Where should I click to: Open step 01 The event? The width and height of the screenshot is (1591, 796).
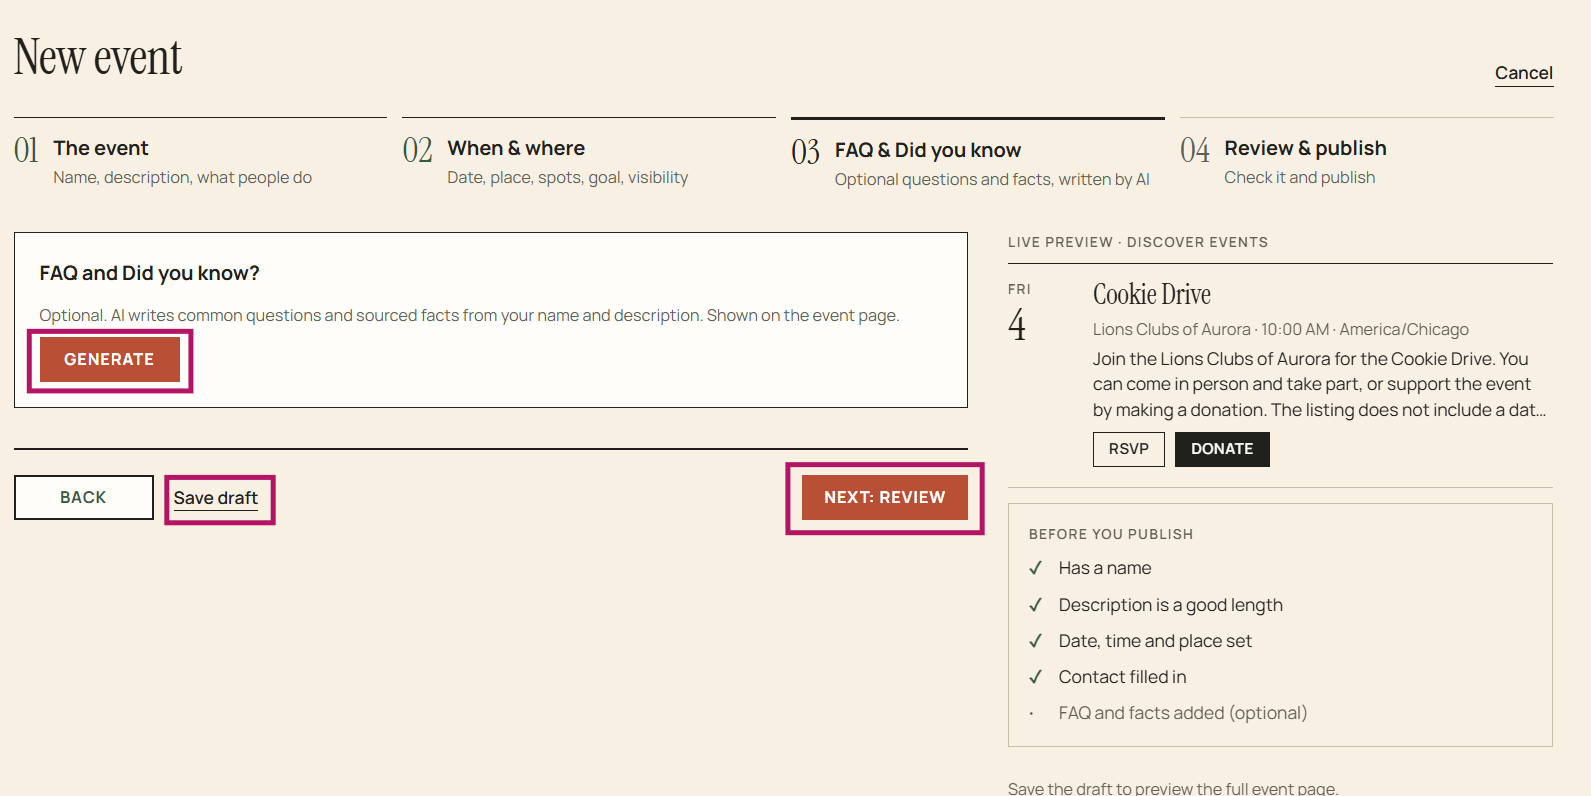[200, 153]
